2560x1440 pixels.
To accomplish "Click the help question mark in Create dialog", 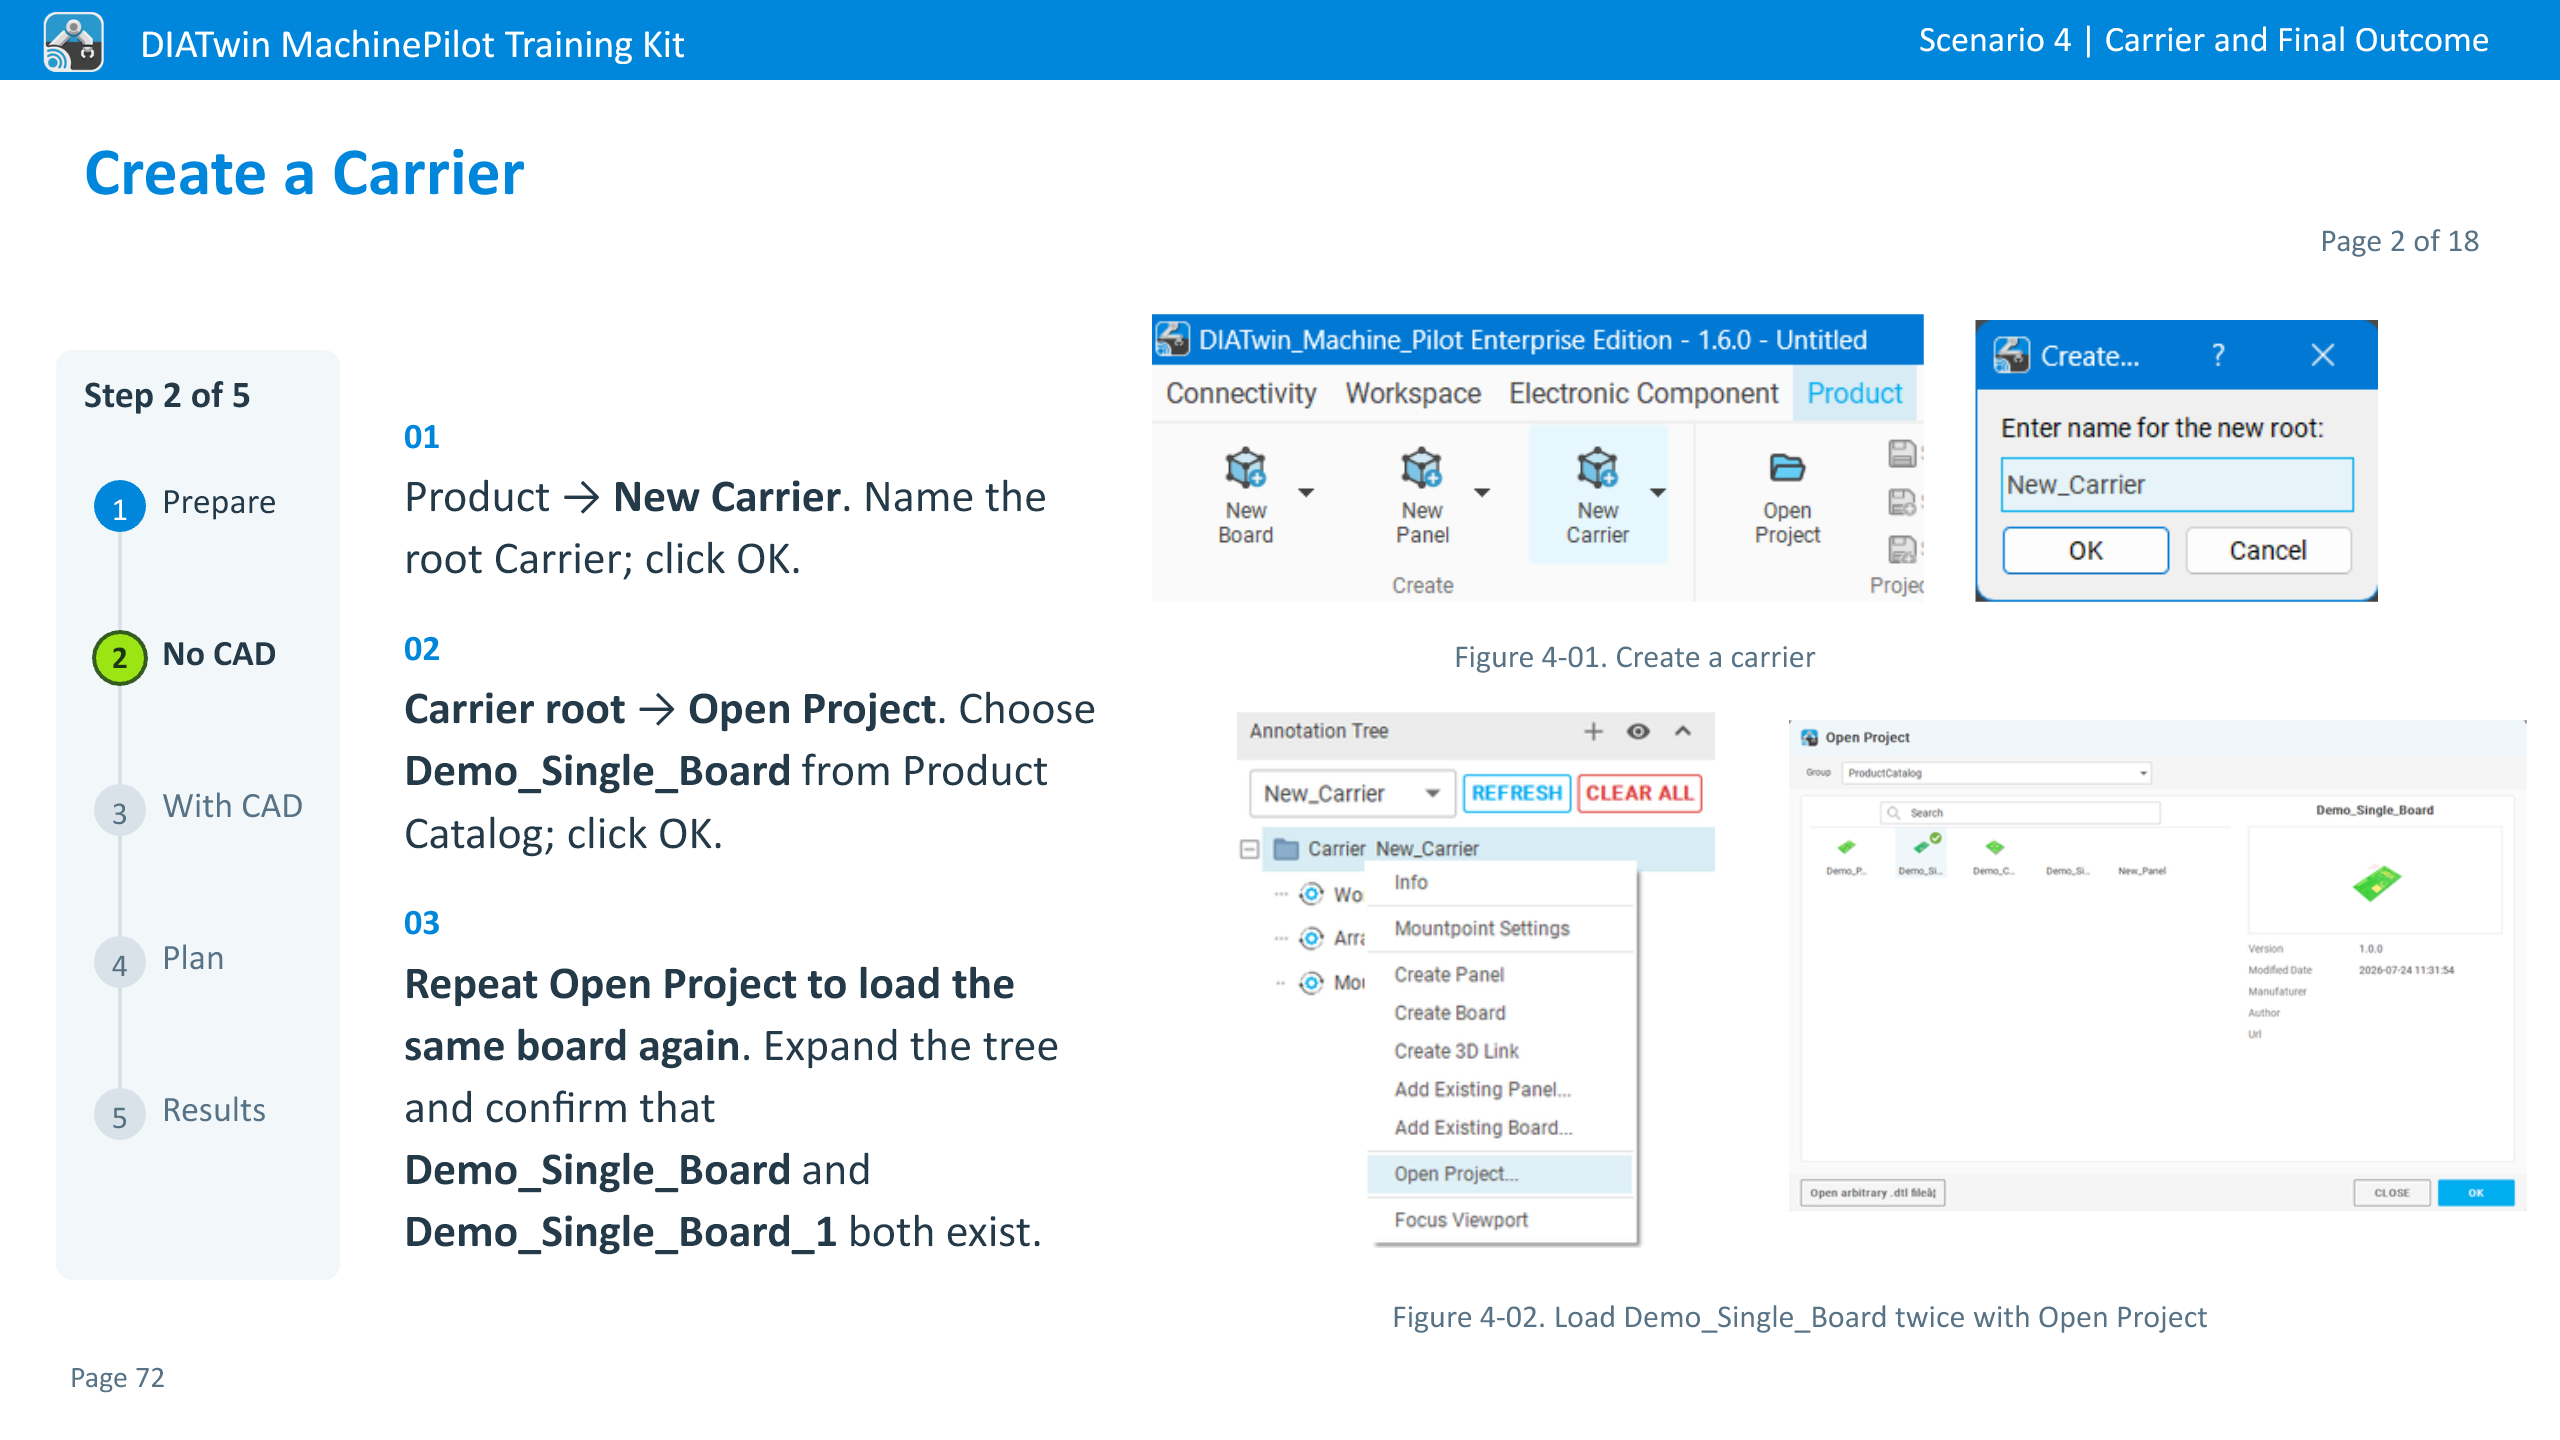I will tap(2218, 355).
